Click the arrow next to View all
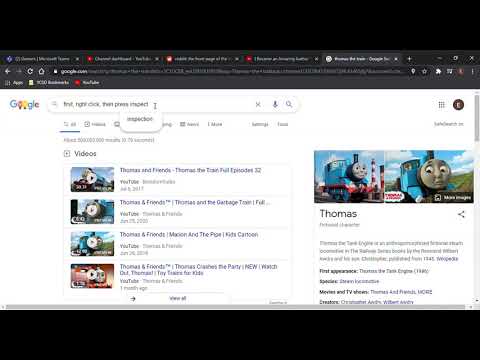 tap(133, 299)
